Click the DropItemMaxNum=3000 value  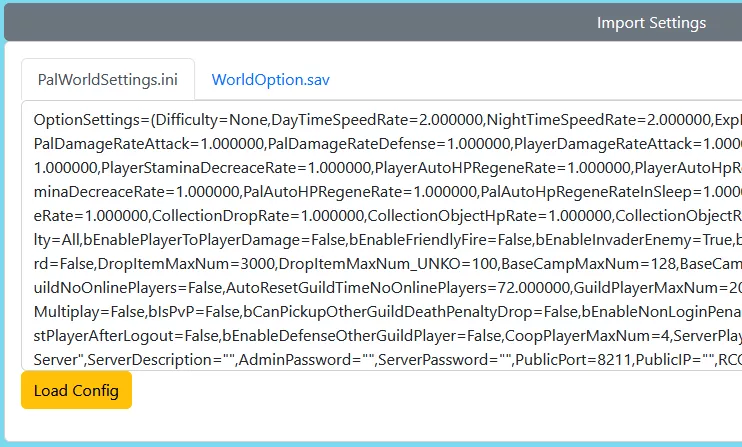pos(186,264)
